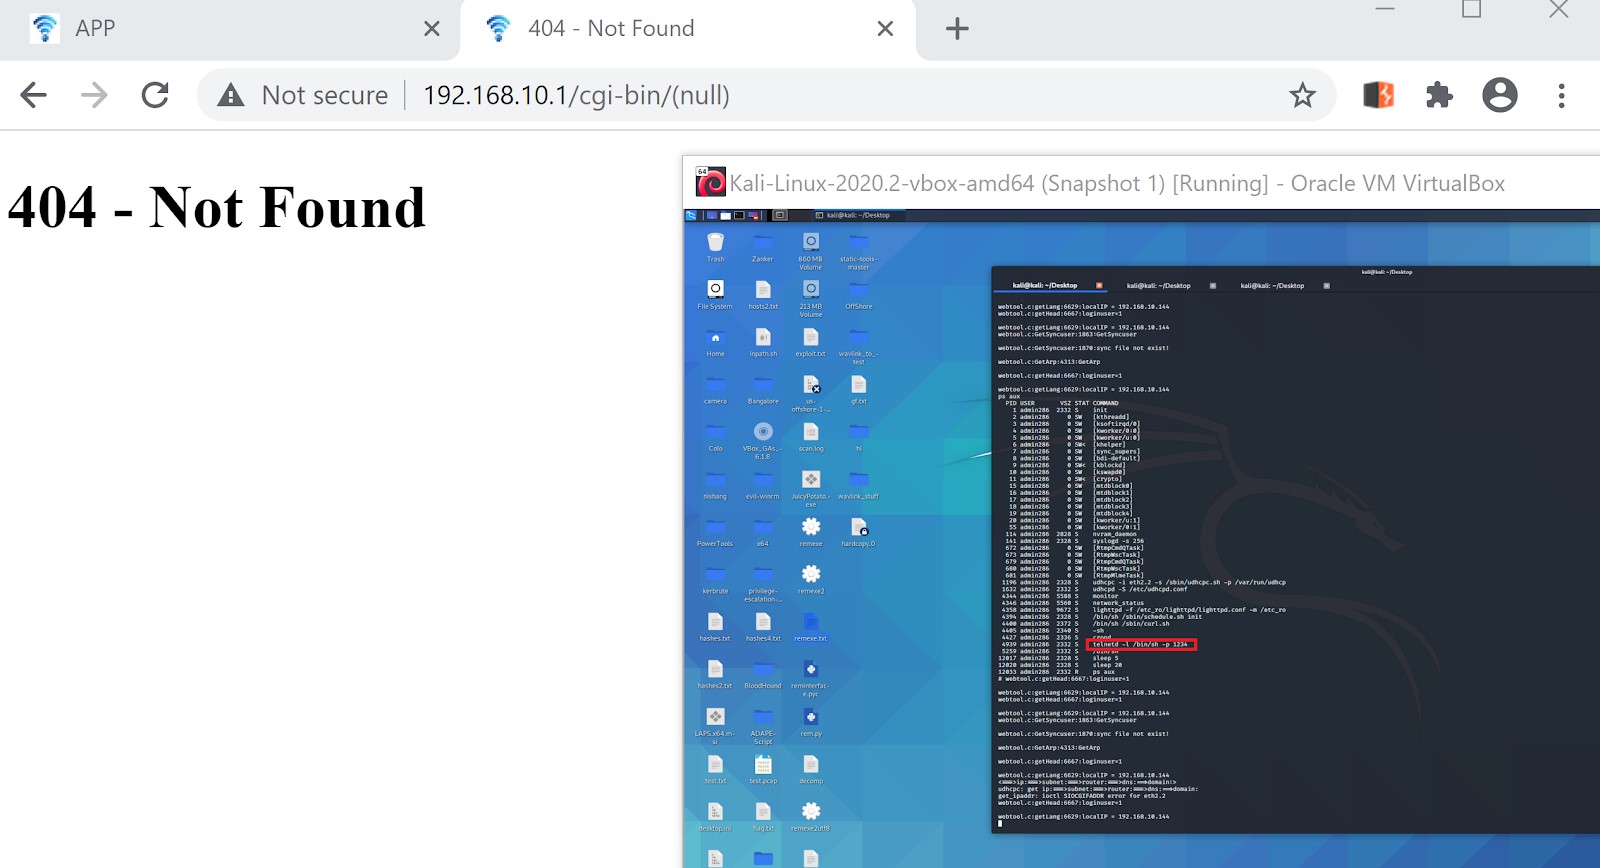This screenshot has height=868, width=1600.
Task: Click the highlighted telnetd command line
Action: (1143, 644)
